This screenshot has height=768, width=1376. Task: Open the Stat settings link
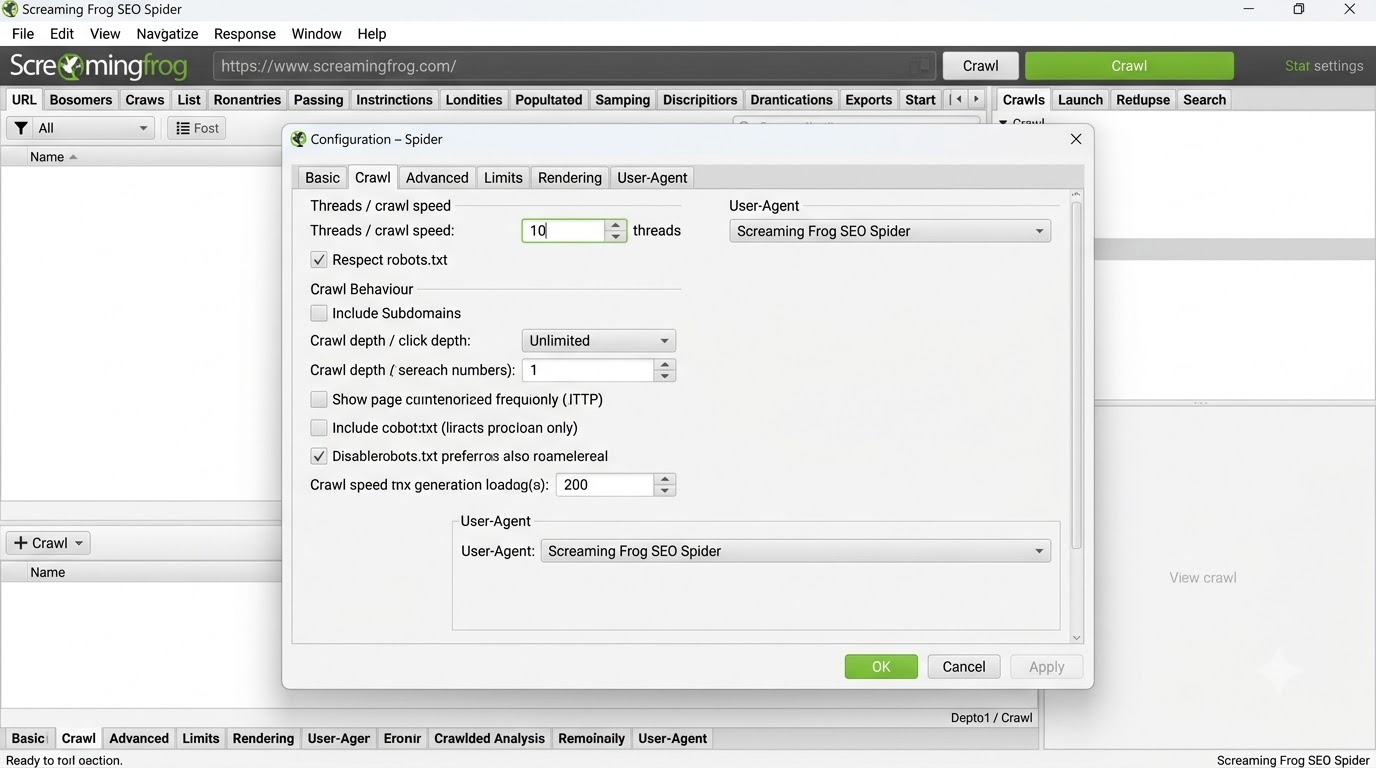[1324, 66]
